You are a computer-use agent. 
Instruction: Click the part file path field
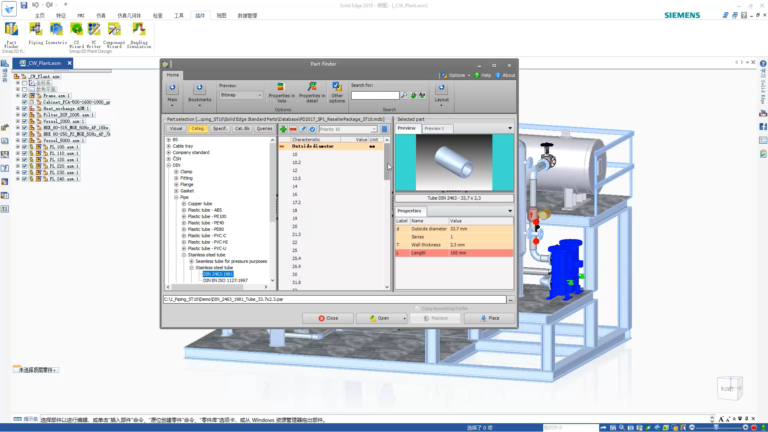pos(335,299)
